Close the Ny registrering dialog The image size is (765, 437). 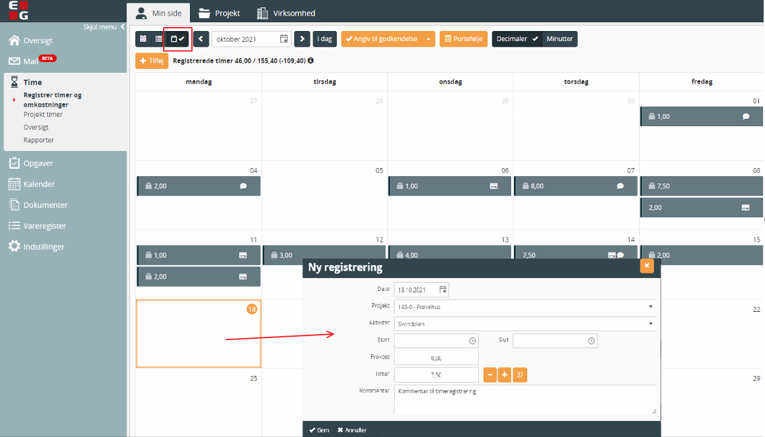point(647,266)
